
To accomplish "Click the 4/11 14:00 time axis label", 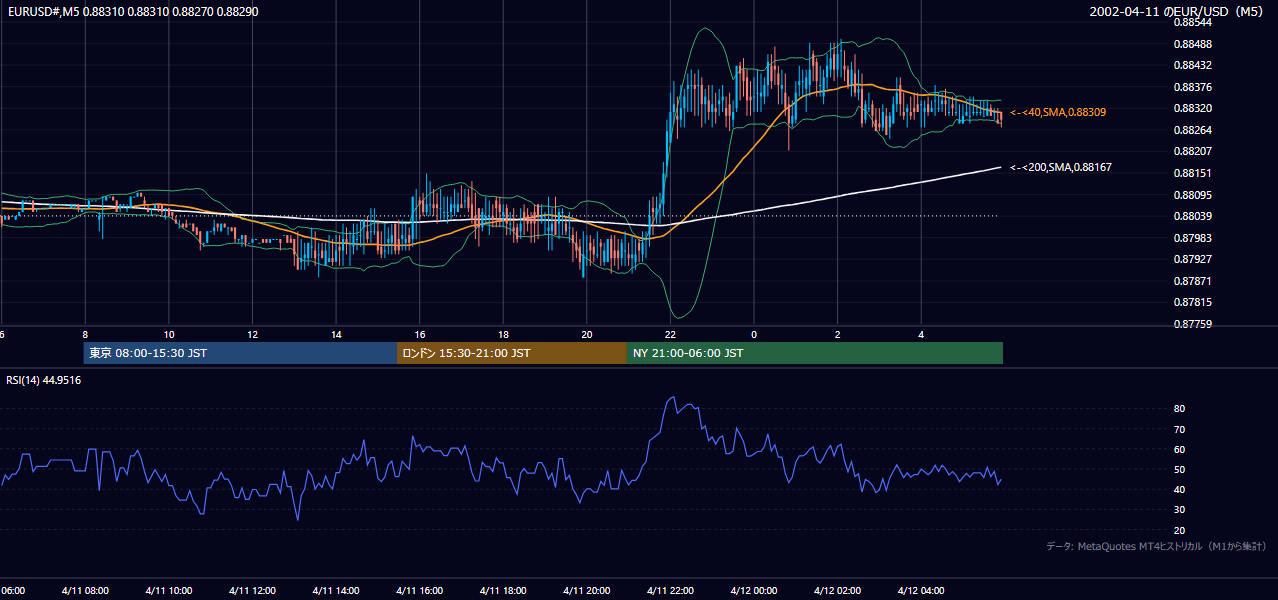I will pos(335,590).
